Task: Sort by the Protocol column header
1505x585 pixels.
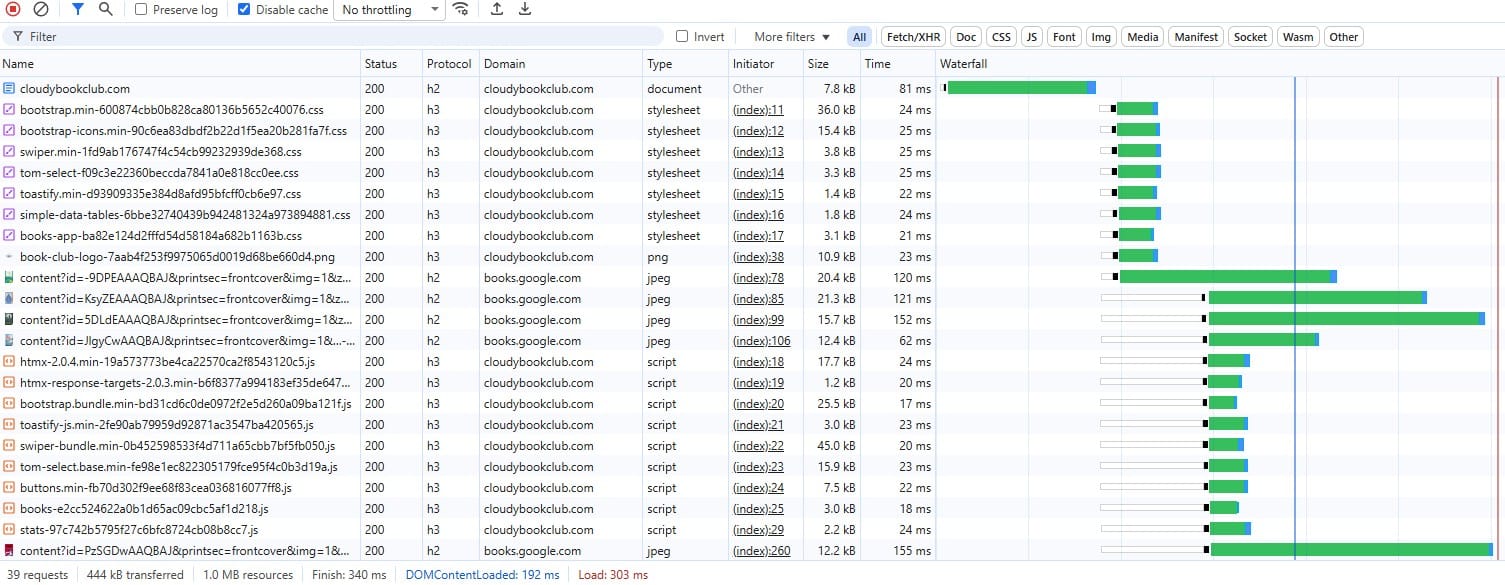Action: 451,64
